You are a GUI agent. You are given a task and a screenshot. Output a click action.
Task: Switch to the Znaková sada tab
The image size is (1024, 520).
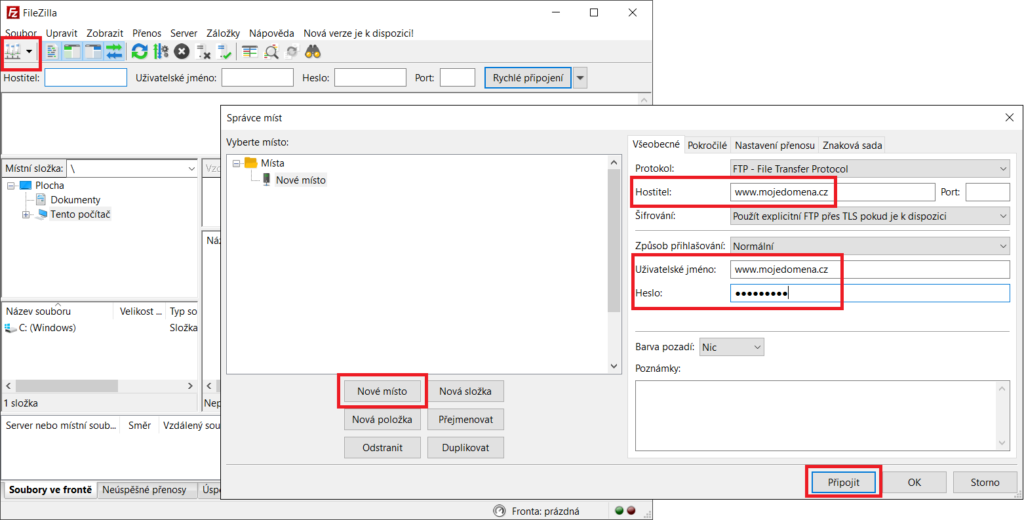(852, 146)
